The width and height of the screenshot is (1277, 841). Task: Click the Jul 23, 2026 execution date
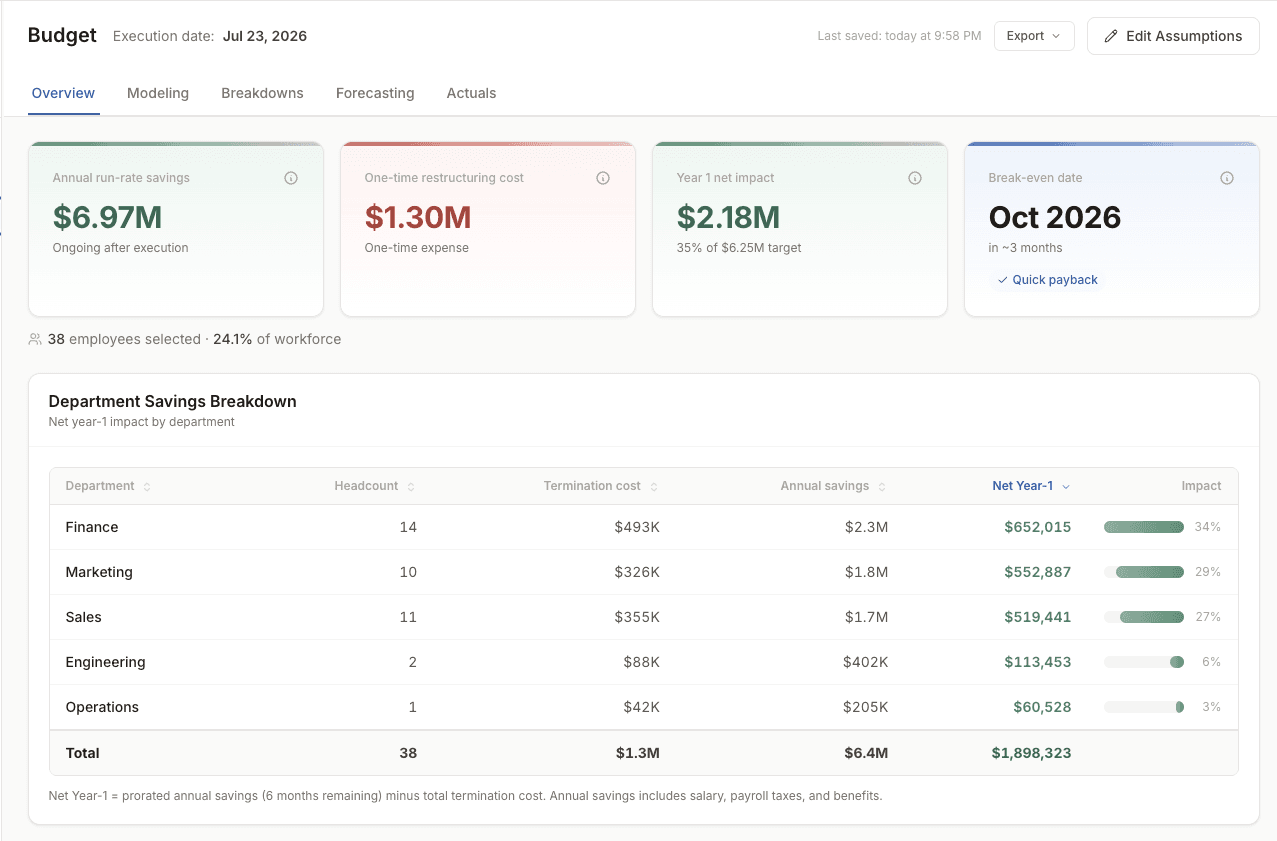pos(265,36)
